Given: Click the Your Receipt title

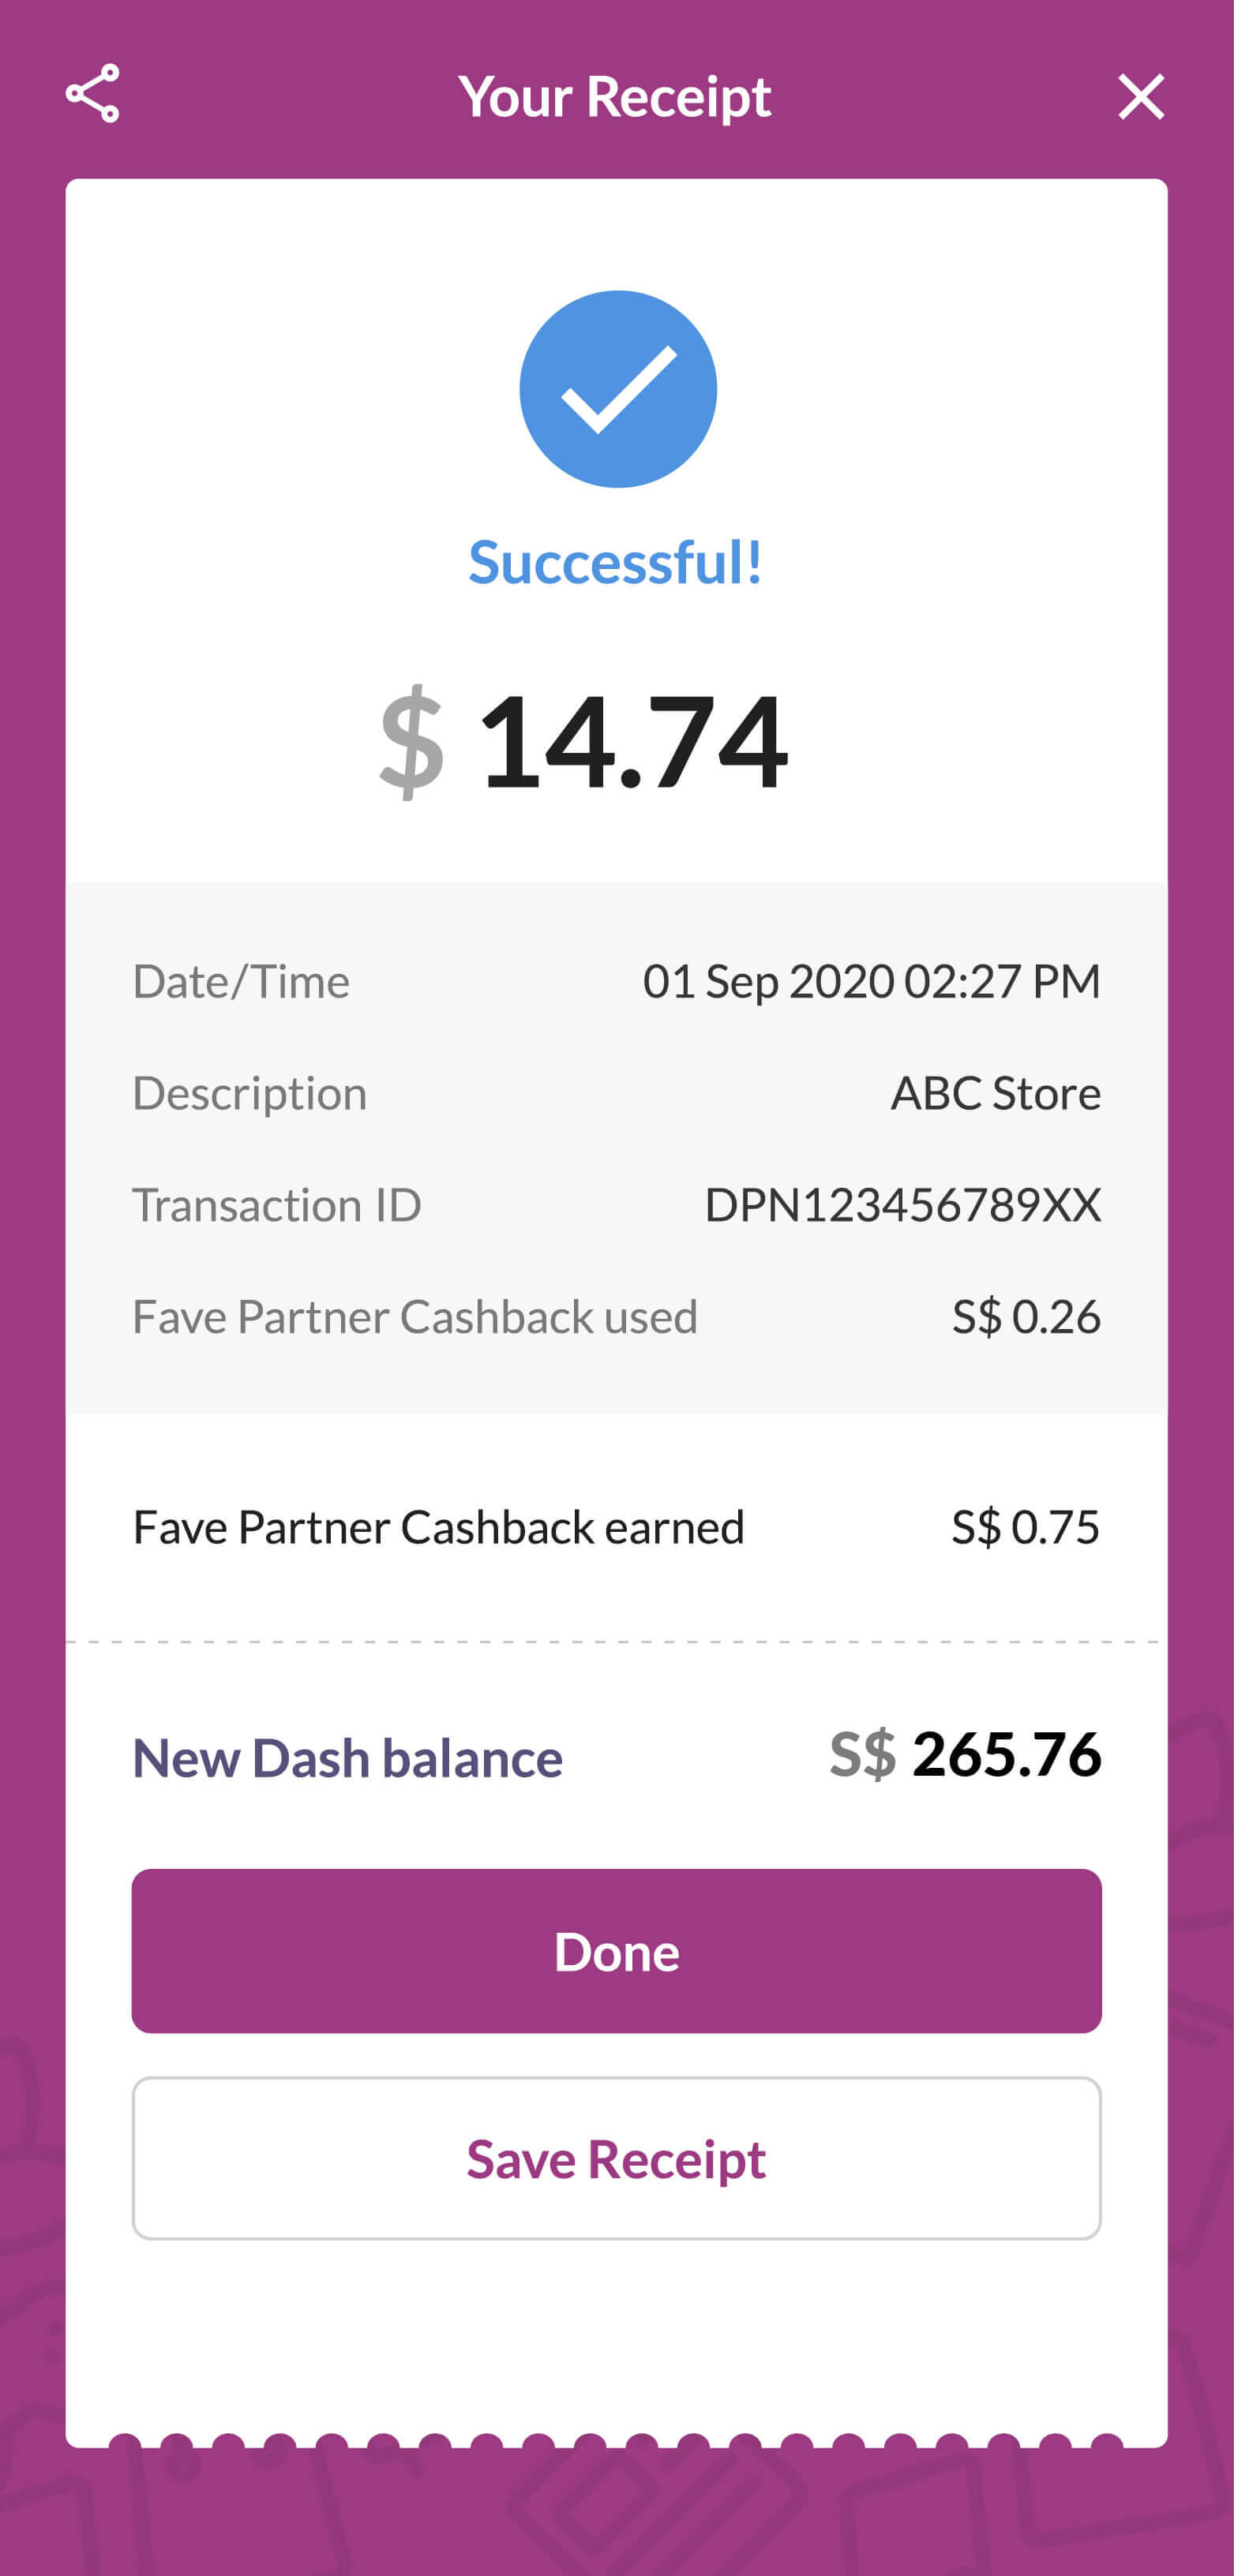Looking at the screenshot, I should [615, 97].
